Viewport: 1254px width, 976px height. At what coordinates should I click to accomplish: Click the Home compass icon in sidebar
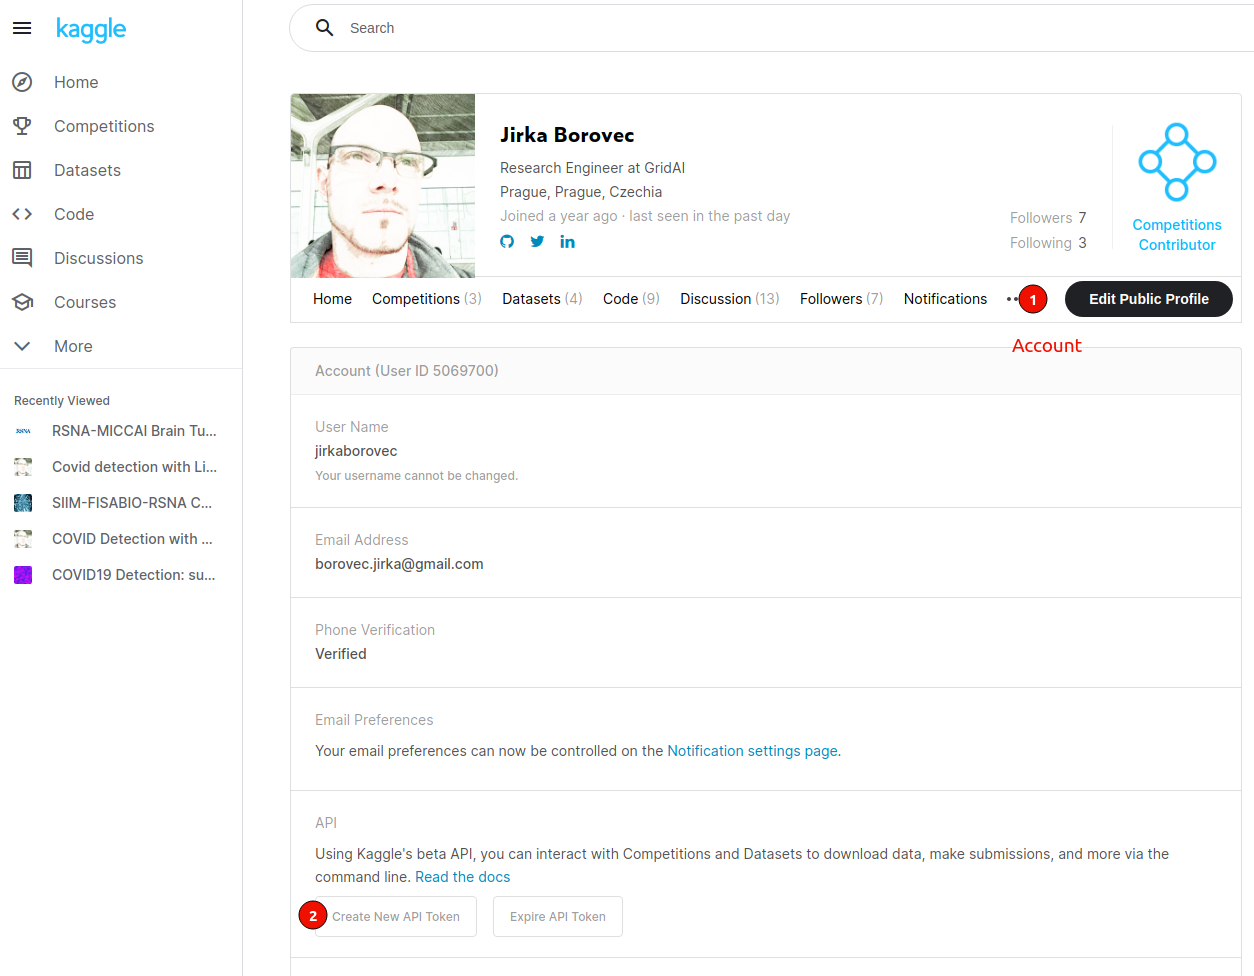[x=22, y=82]
